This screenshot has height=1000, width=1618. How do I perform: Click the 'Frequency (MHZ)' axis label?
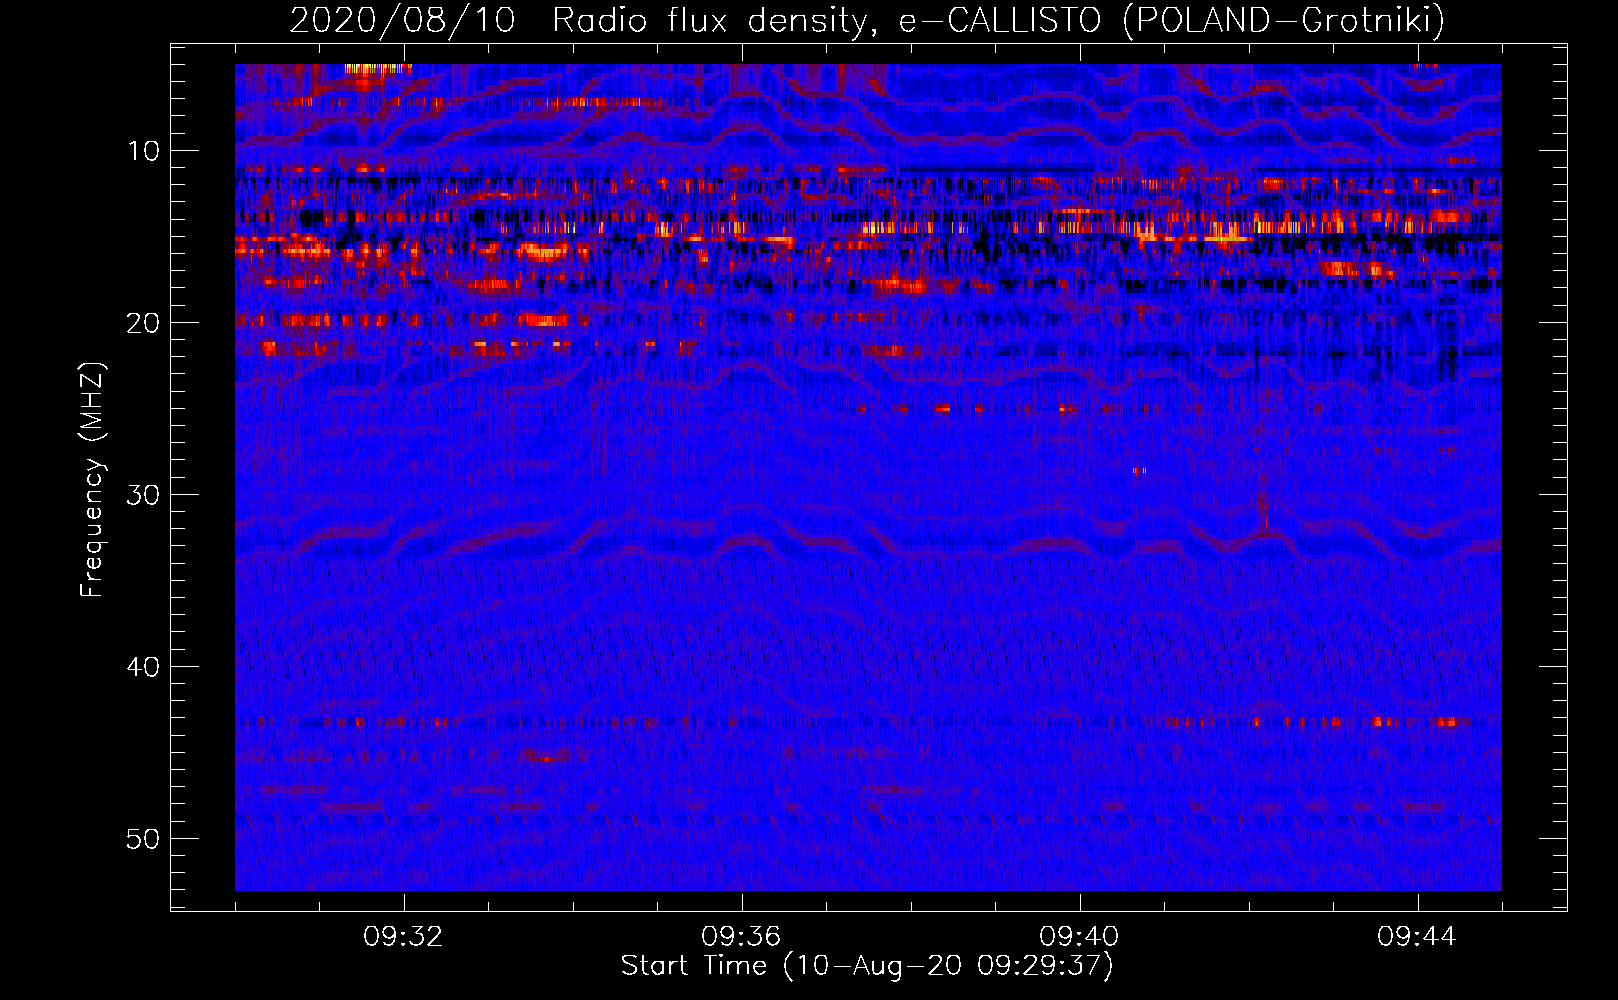point(91,480)
